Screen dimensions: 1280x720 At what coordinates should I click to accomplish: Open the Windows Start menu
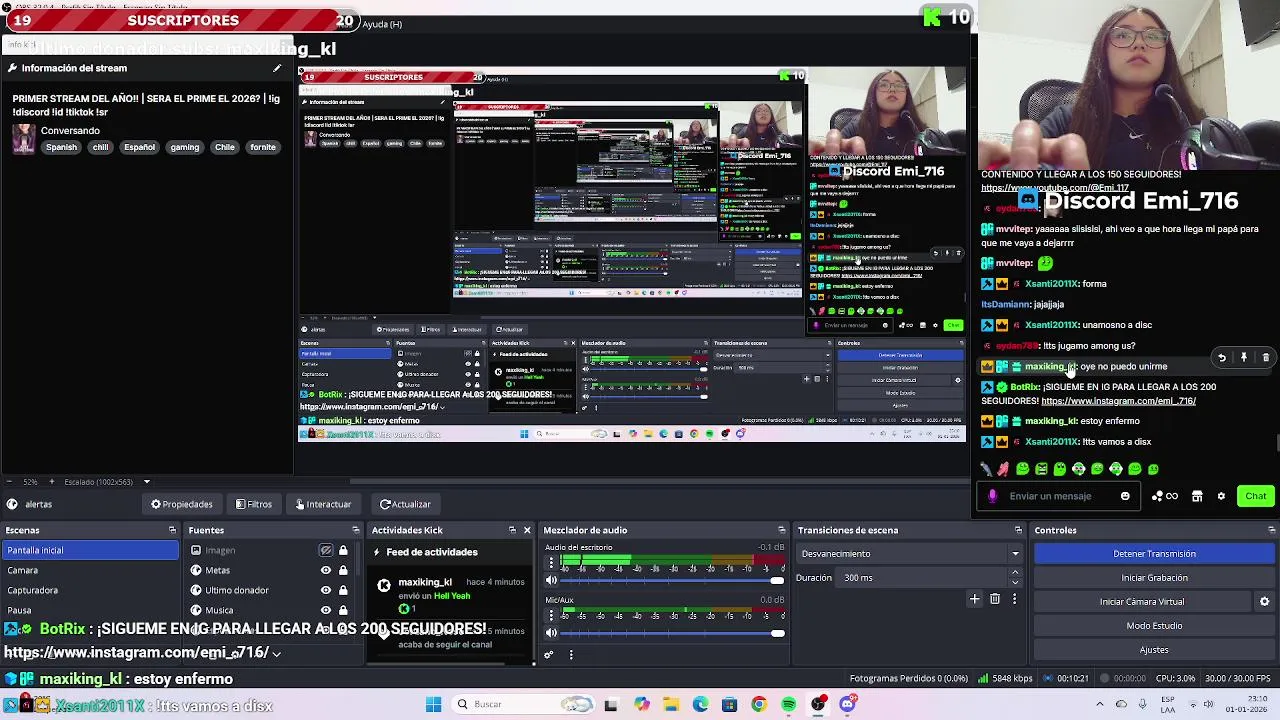pos(433,705)
